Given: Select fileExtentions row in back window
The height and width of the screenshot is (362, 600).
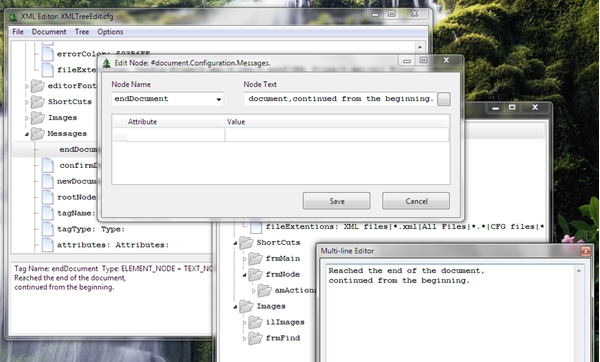Looking at the screenshot, I should (x=405, y=227).
